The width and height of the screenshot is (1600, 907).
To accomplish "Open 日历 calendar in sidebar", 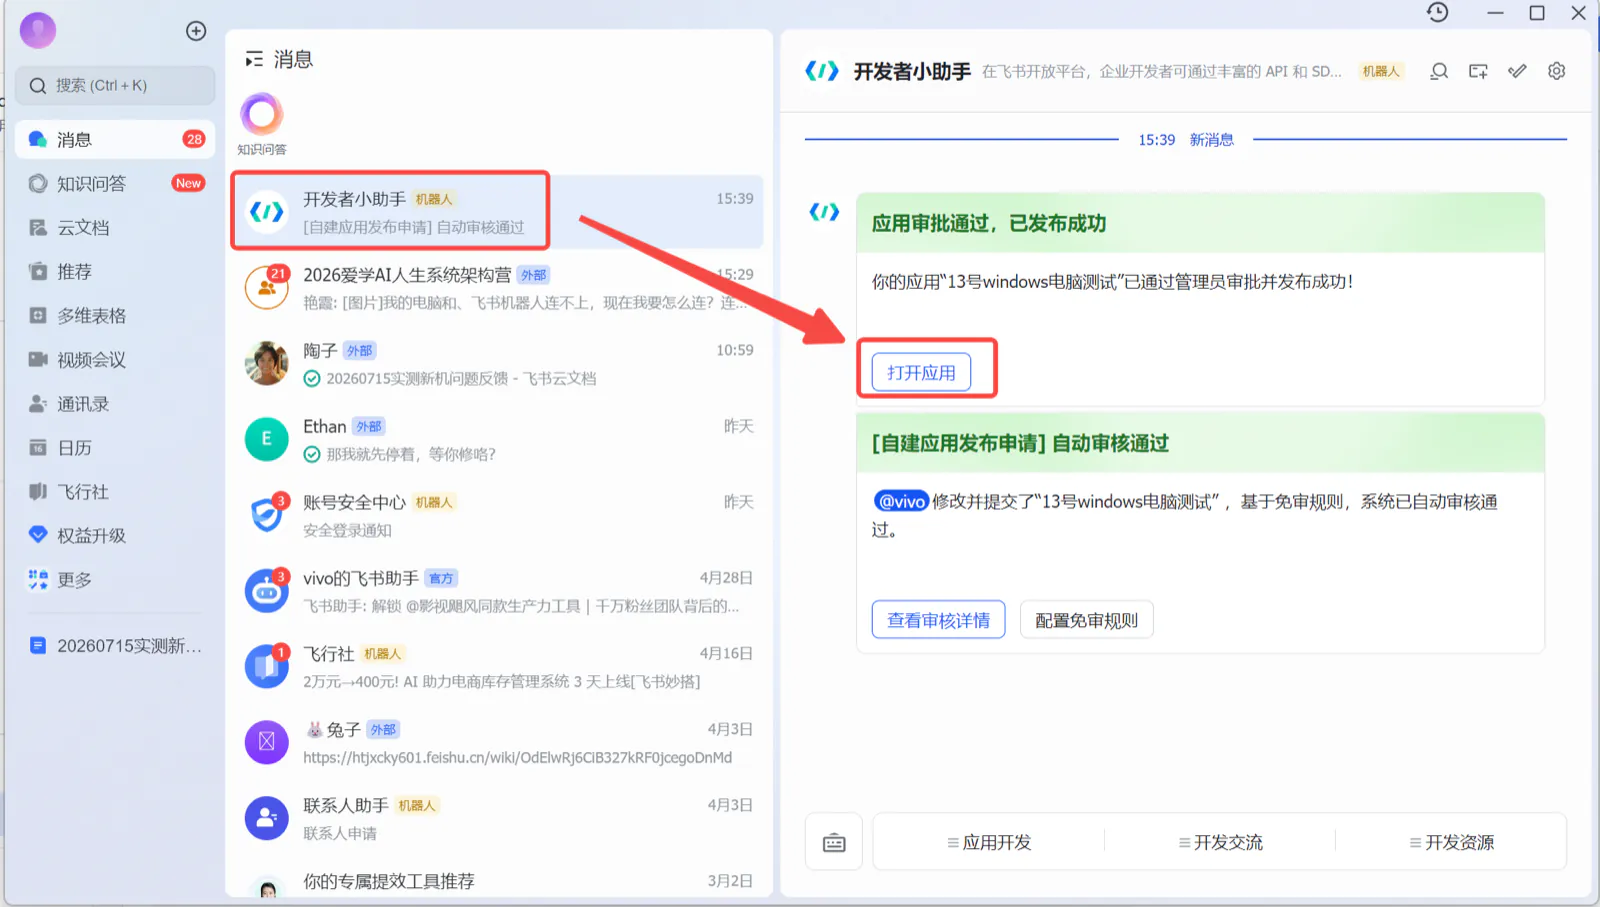I will coord(115,447).
